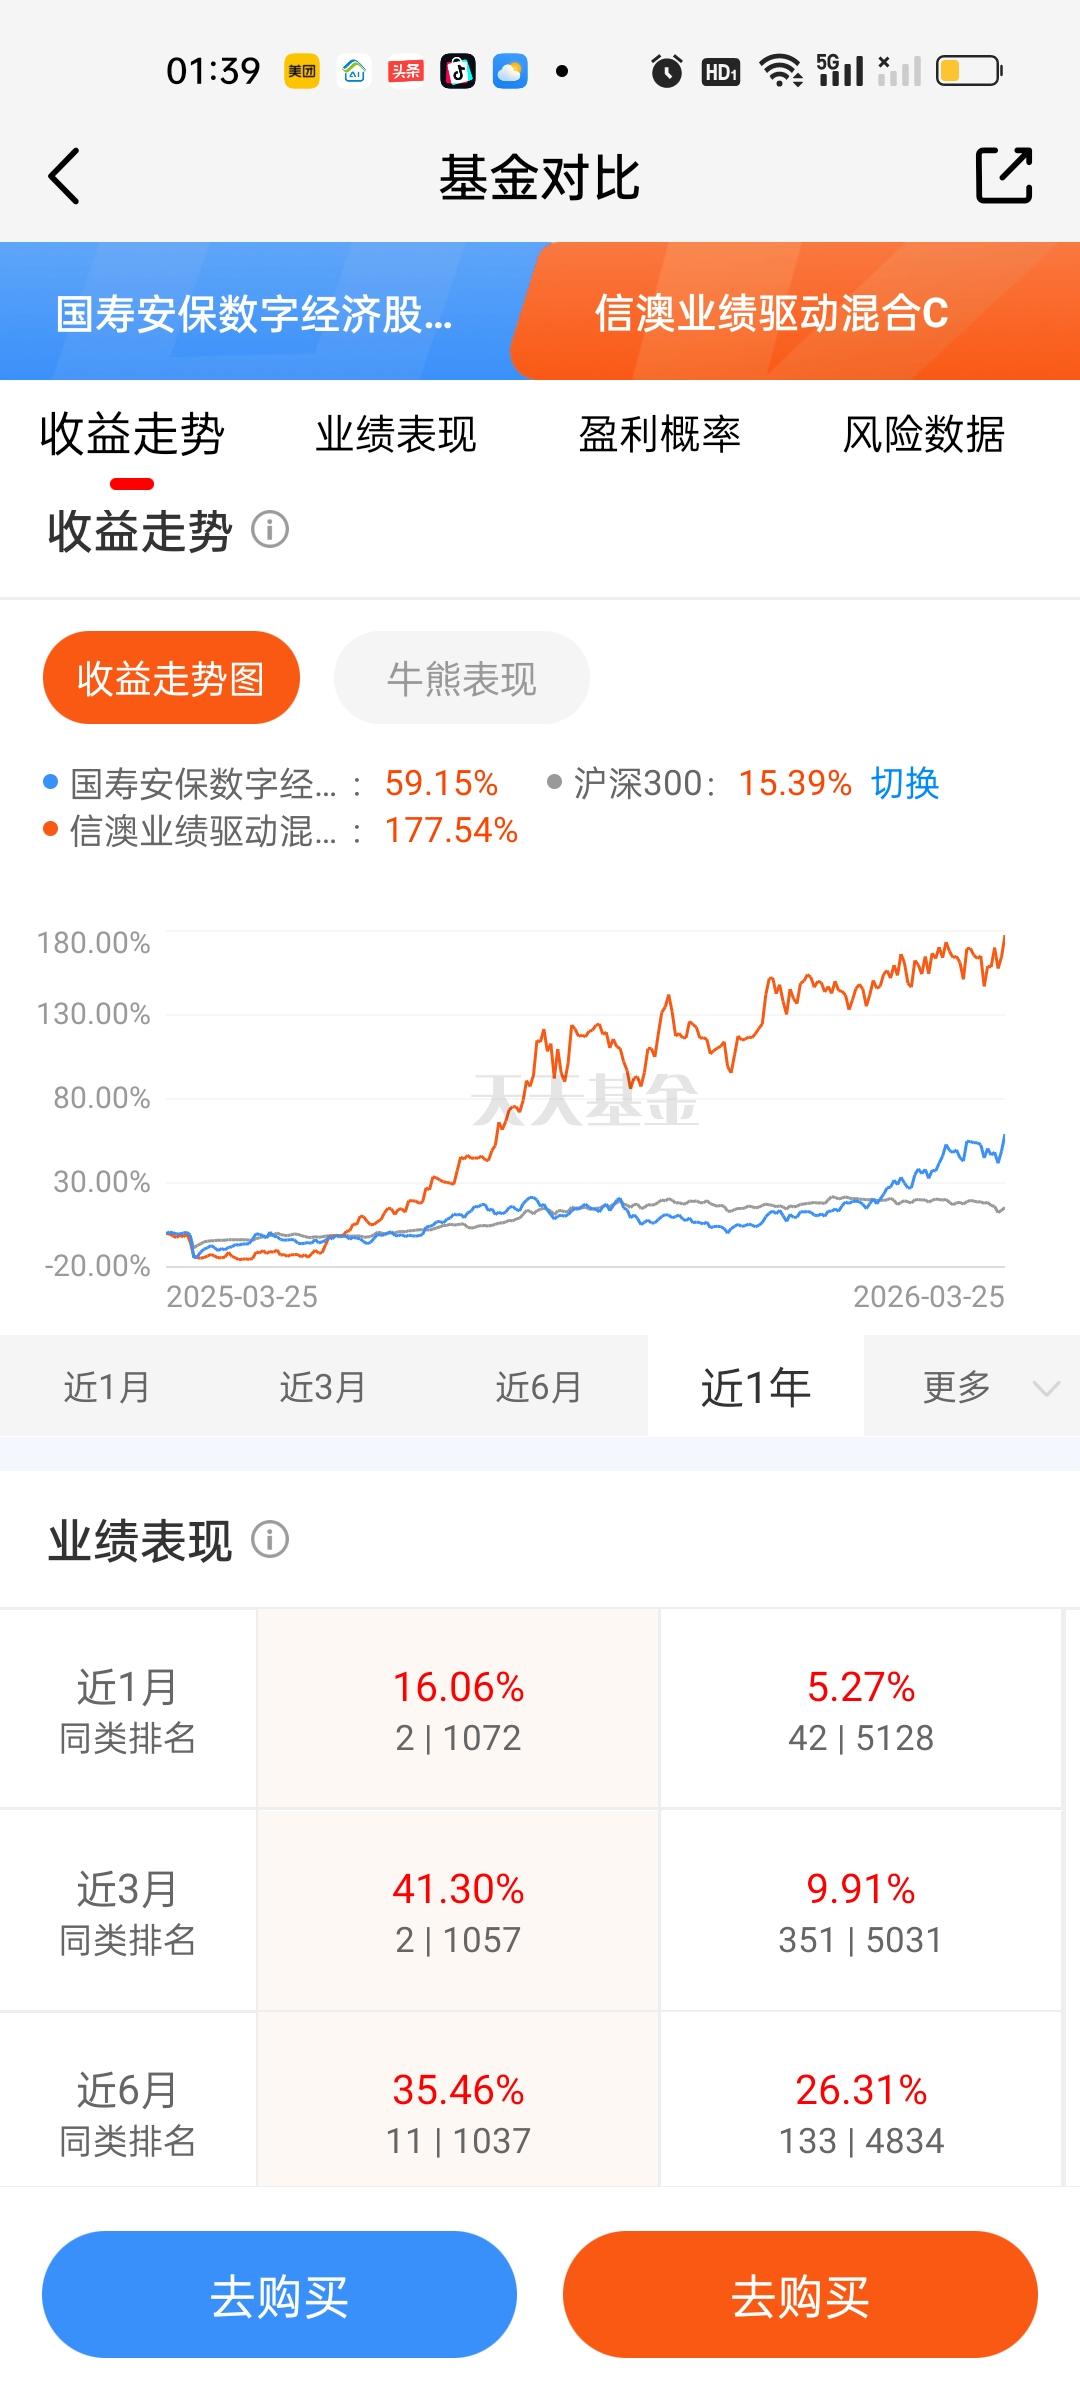Screen dimensions: 1080x2400
Task: Tap 切换 link next to 沪深300
Action: [x=905, y=783]
